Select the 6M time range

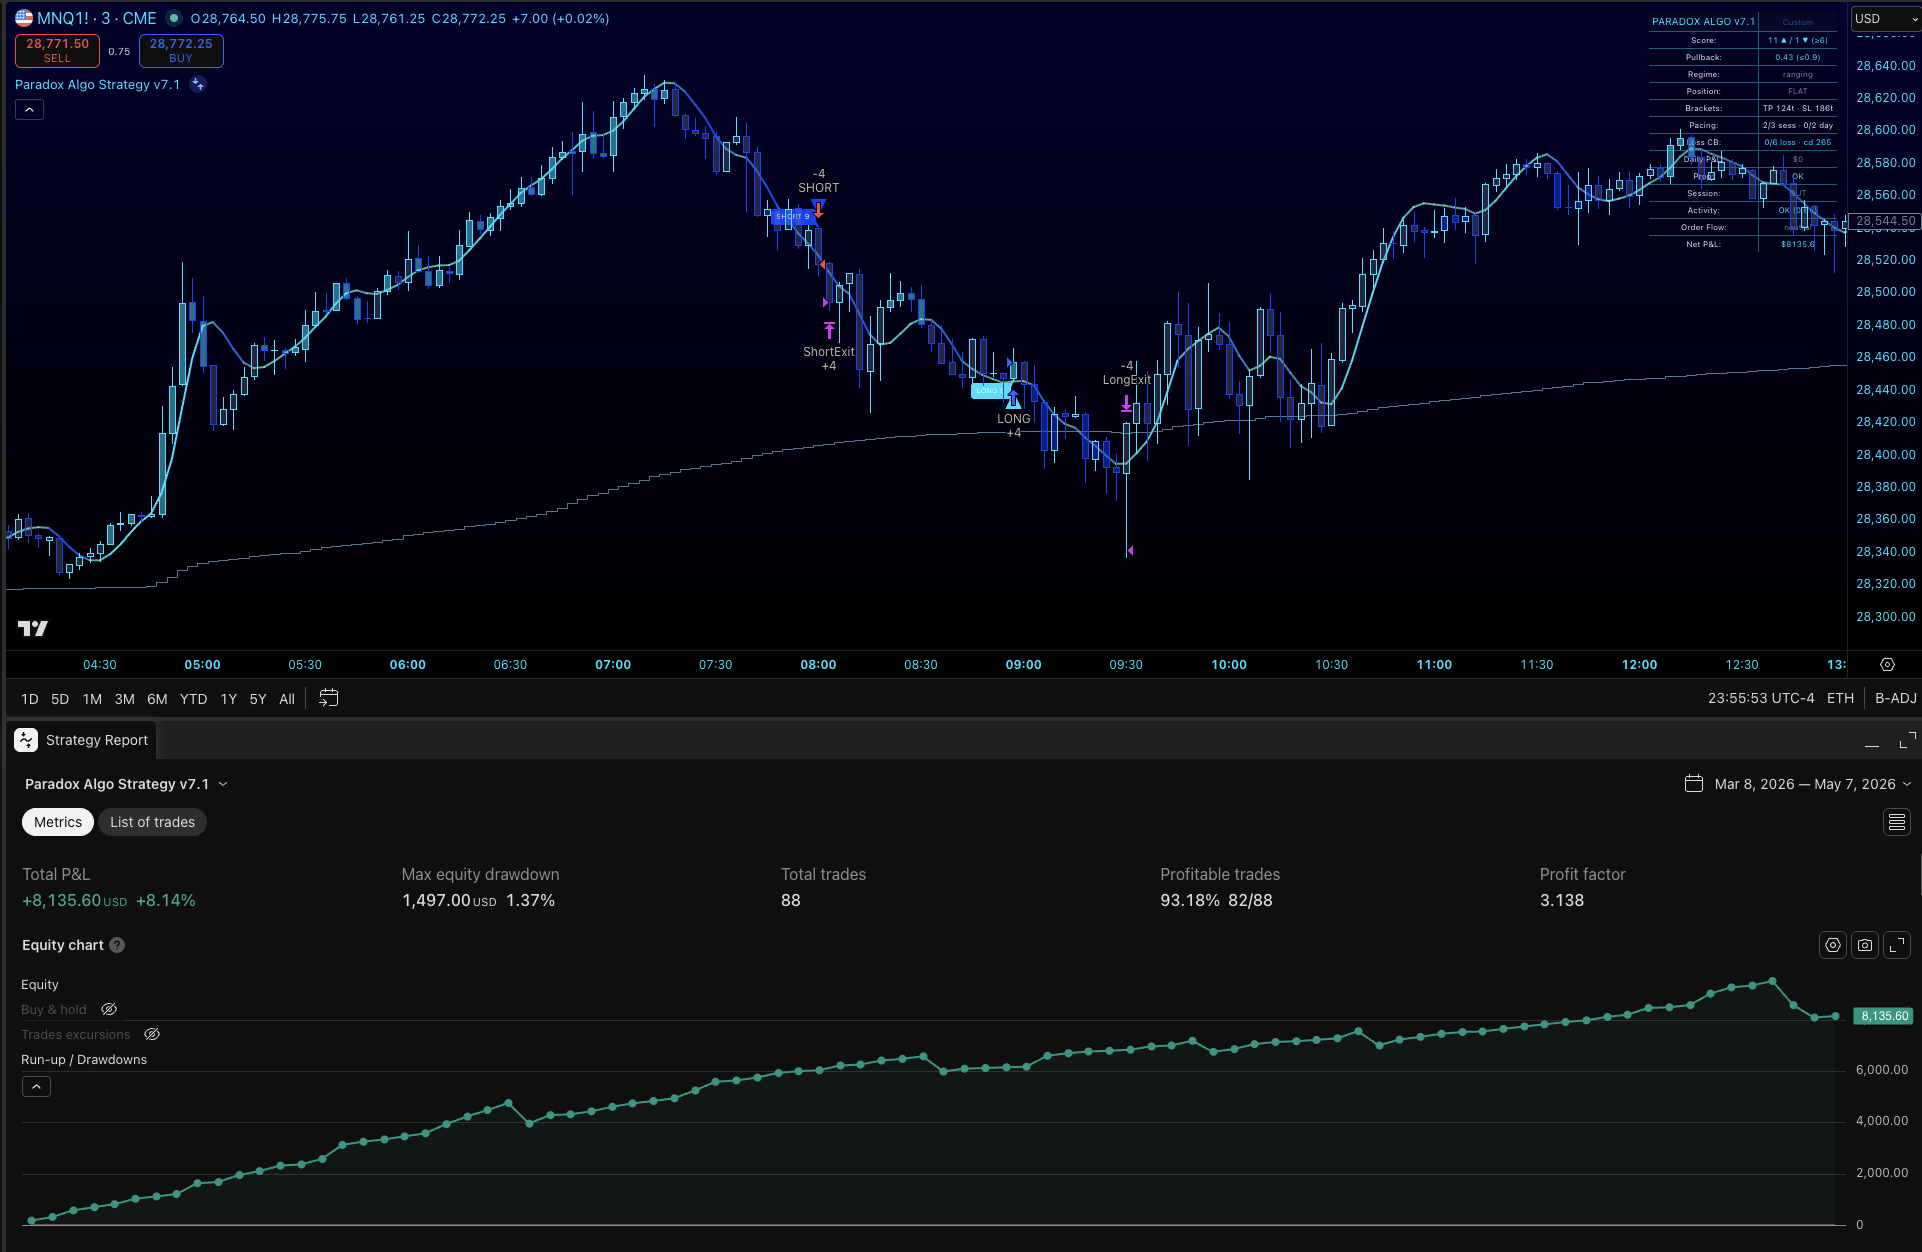[157, 699]
